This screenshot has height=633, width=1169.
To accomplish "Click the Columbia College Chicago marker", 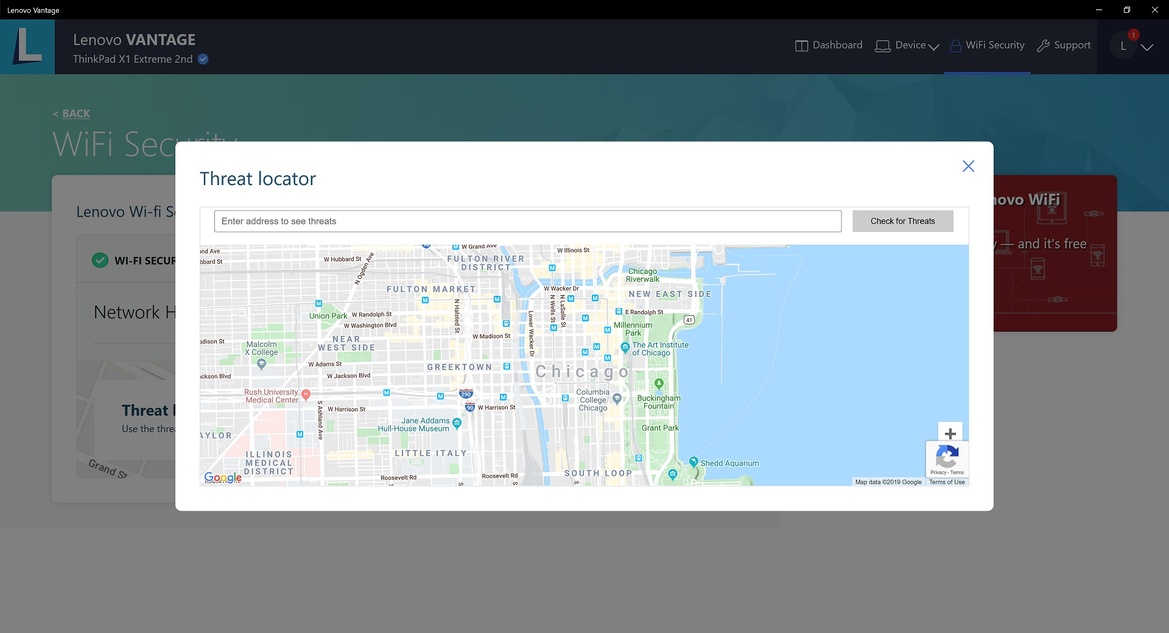I will coord(617,399).
